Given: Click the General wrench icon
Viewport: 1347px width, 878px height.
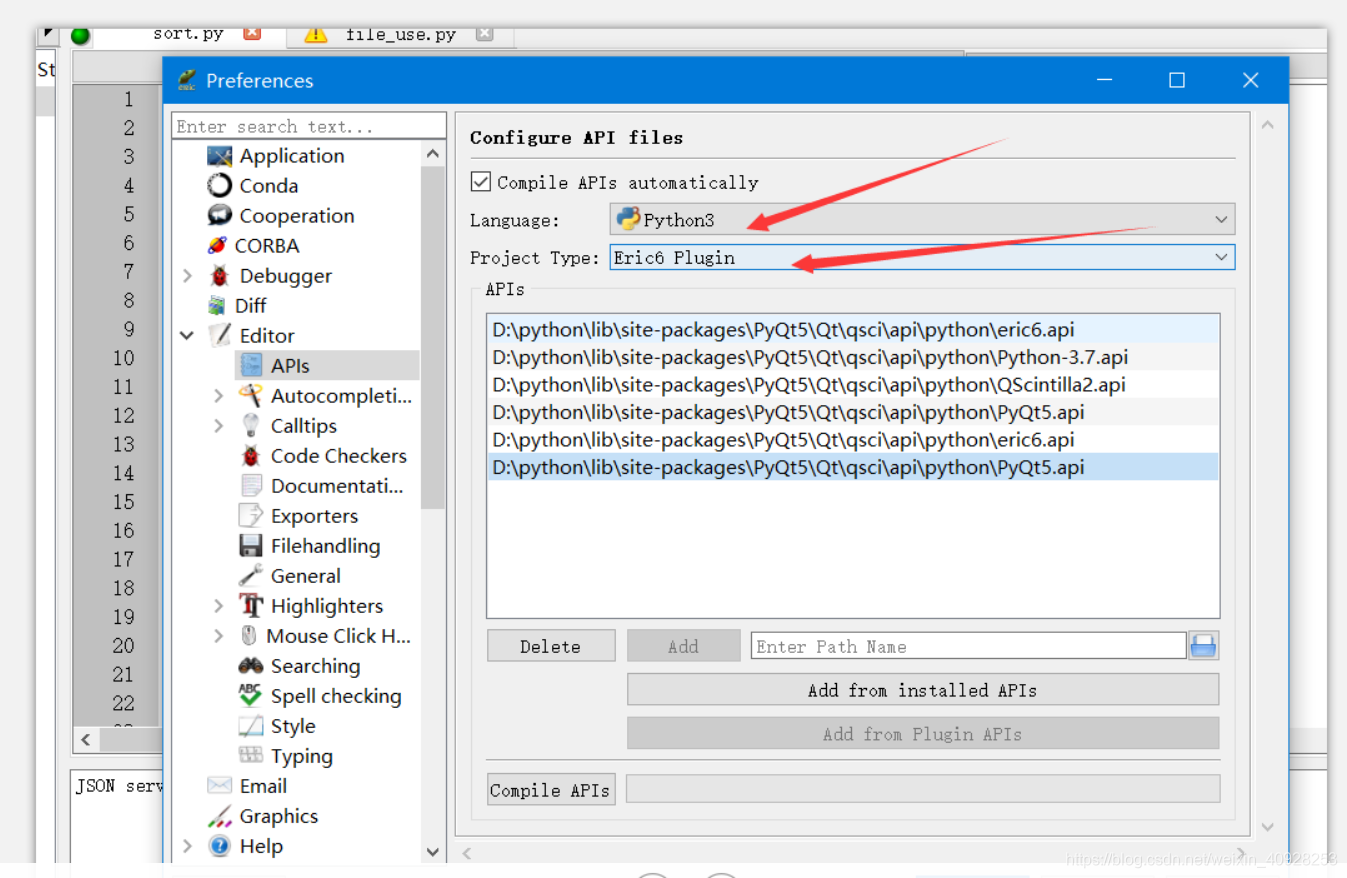Looking at the screenshot, I should [x=251, y=576].
